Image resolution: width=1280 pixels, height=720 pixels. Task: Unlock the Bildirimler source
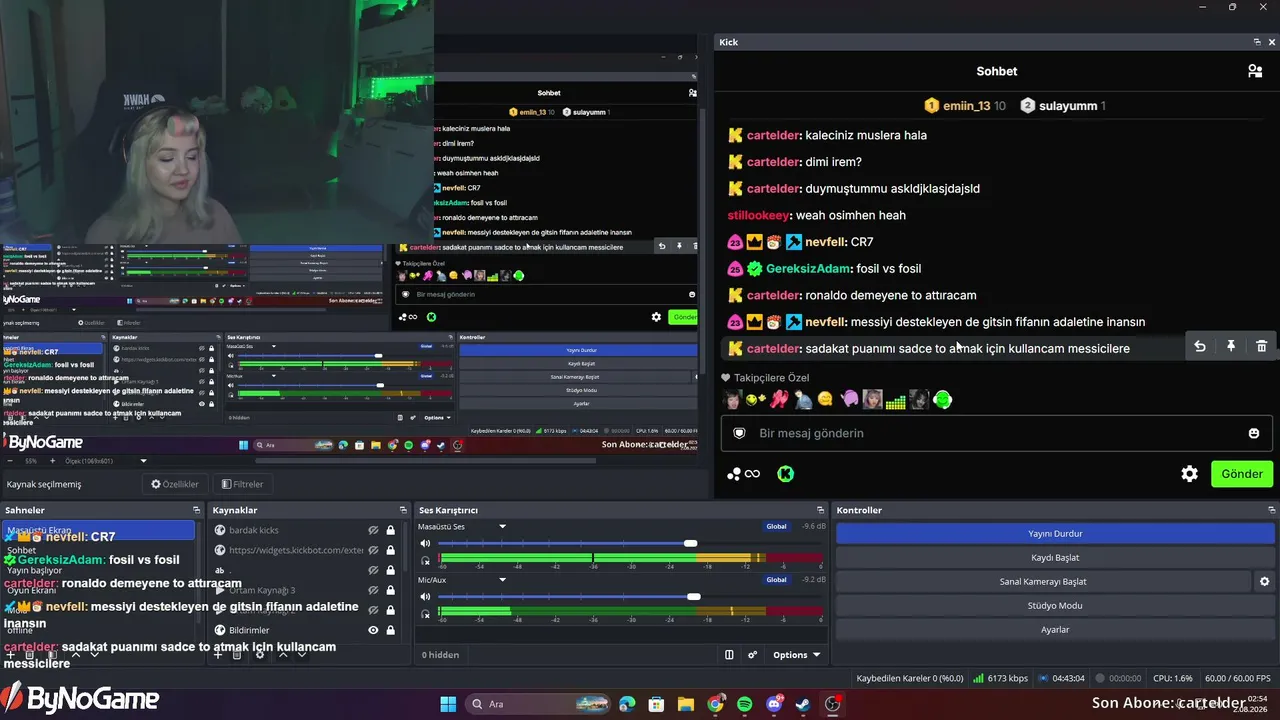[x=390, y=630]
